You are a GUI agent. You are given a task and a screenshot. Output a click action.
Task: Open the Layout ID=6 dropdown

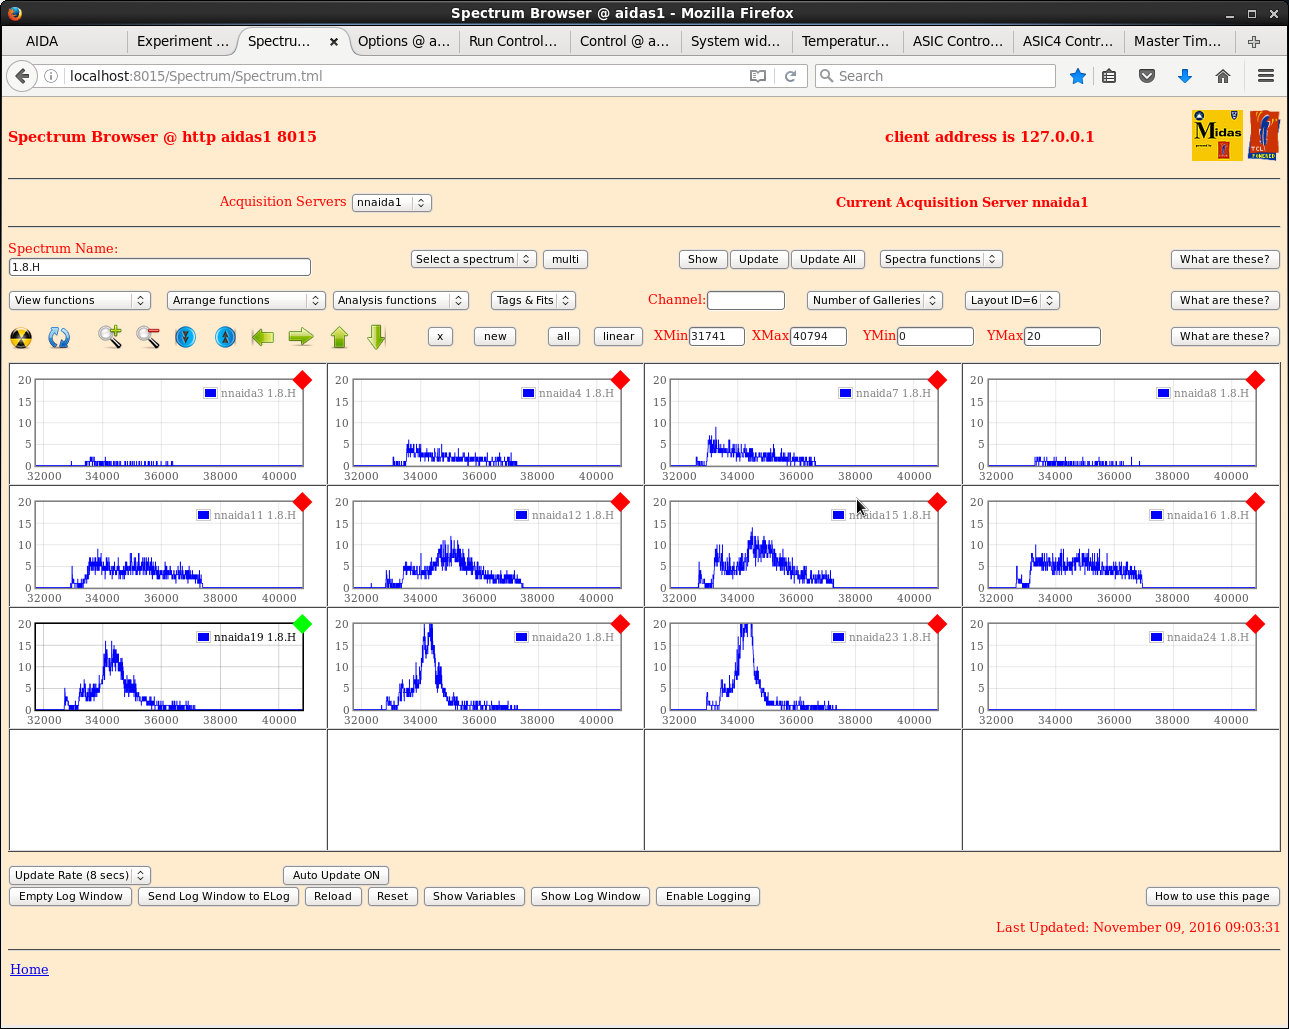1012,300
